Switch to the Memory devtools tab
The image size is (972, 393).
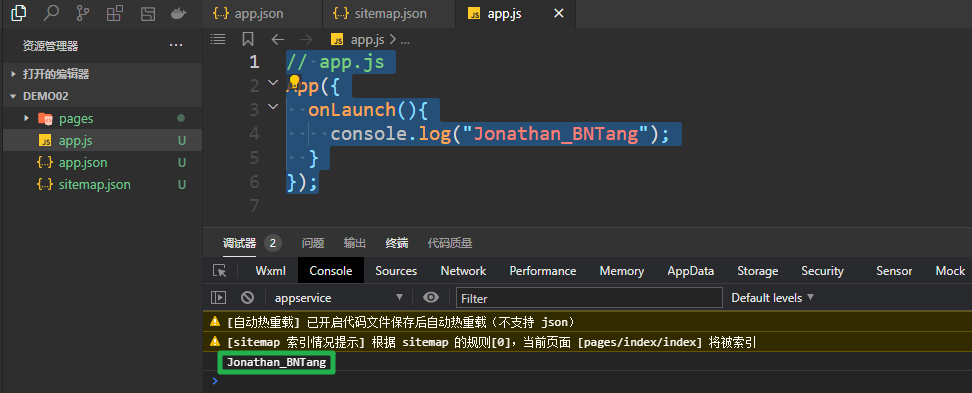click(x=621, y=271)
